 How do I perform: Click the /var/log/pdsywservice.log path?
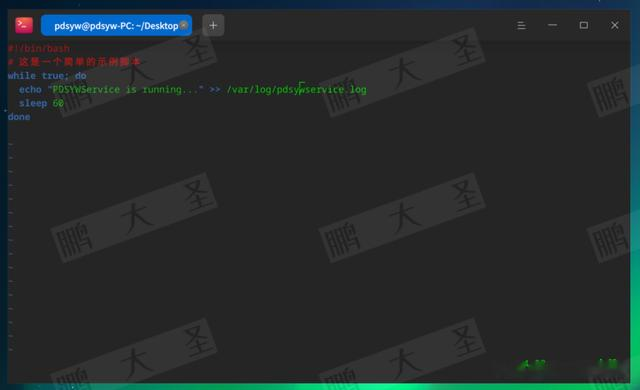[297, 89]
